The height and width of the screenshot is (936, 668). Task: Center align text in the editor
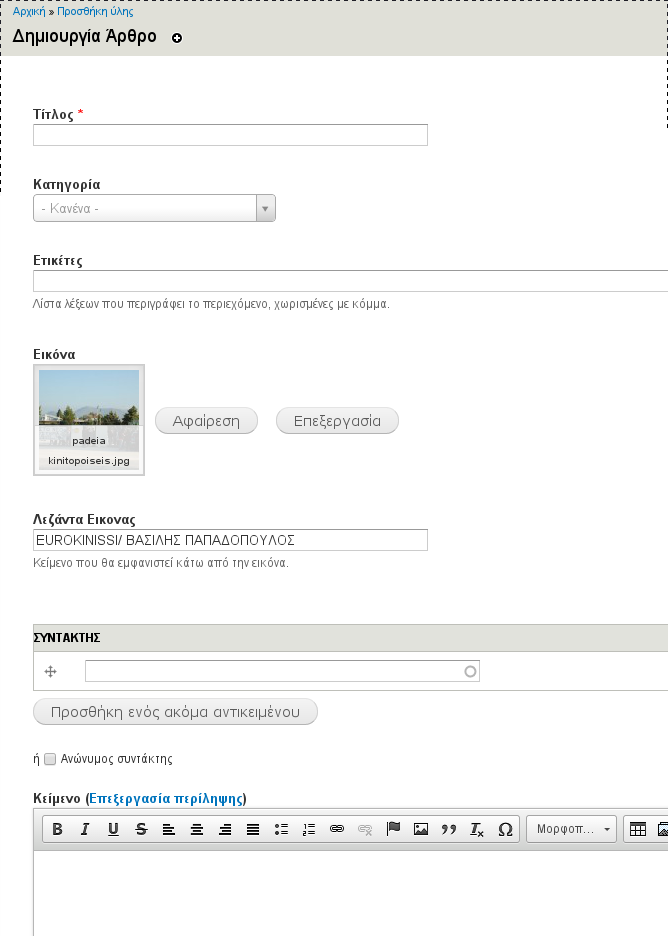(x=197, y=829)
